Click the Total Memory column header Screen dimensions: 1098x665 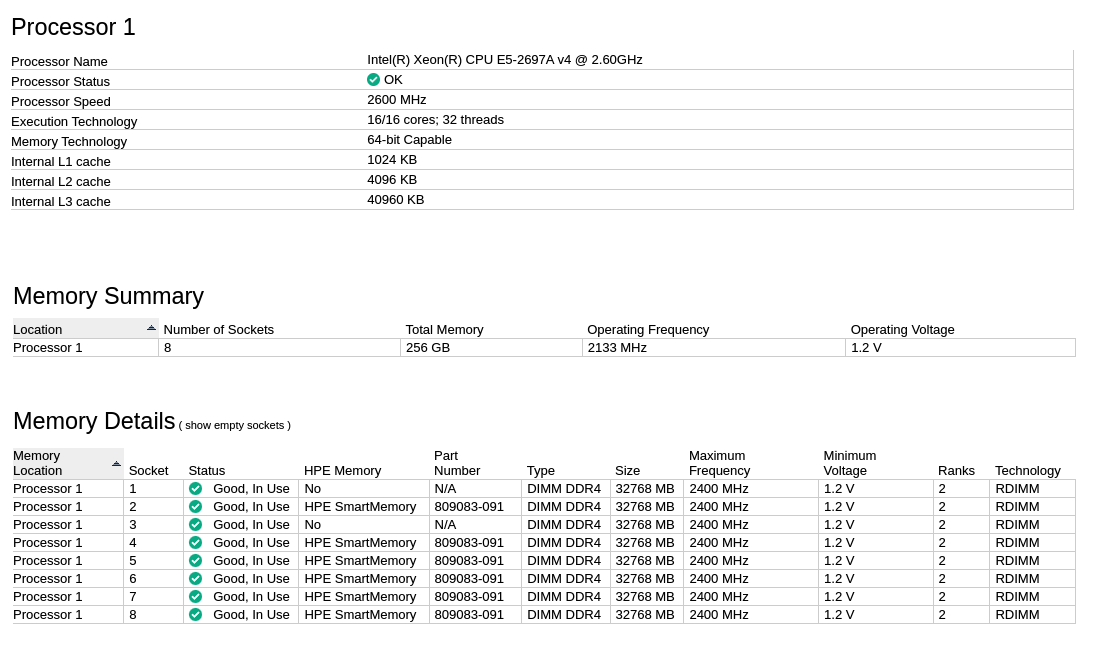[445, 330]
